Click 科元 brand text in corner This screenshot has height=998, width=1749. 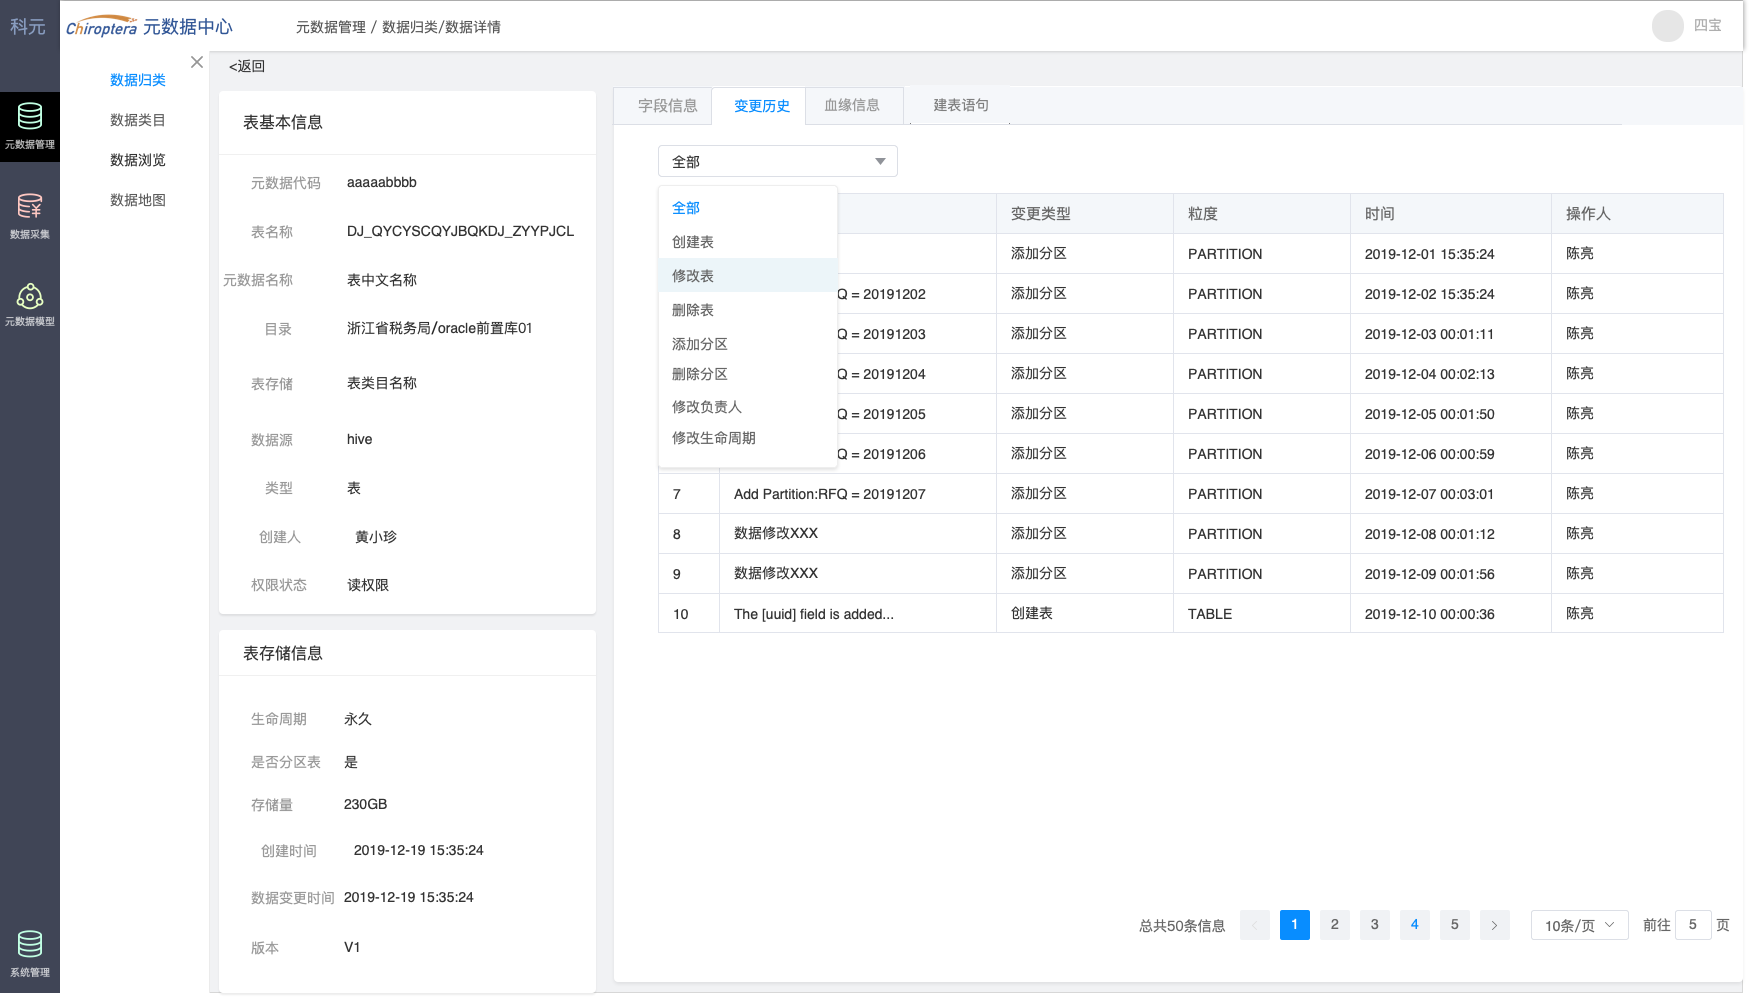point(28,26)
